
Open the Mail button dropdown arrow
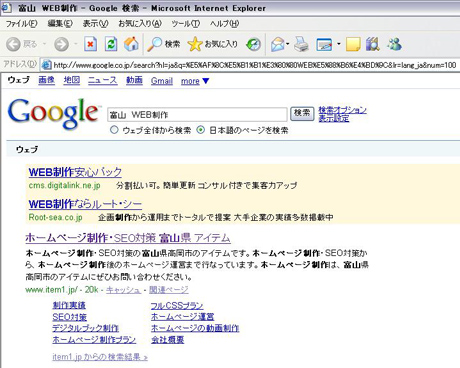coord(287,44)
